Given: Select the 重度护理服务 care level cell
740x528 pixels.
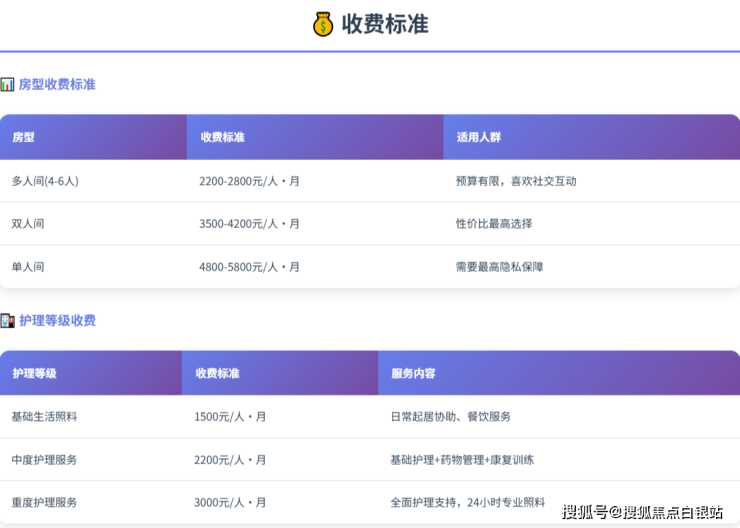Looking at the screenshot, I should pos(44,502).
